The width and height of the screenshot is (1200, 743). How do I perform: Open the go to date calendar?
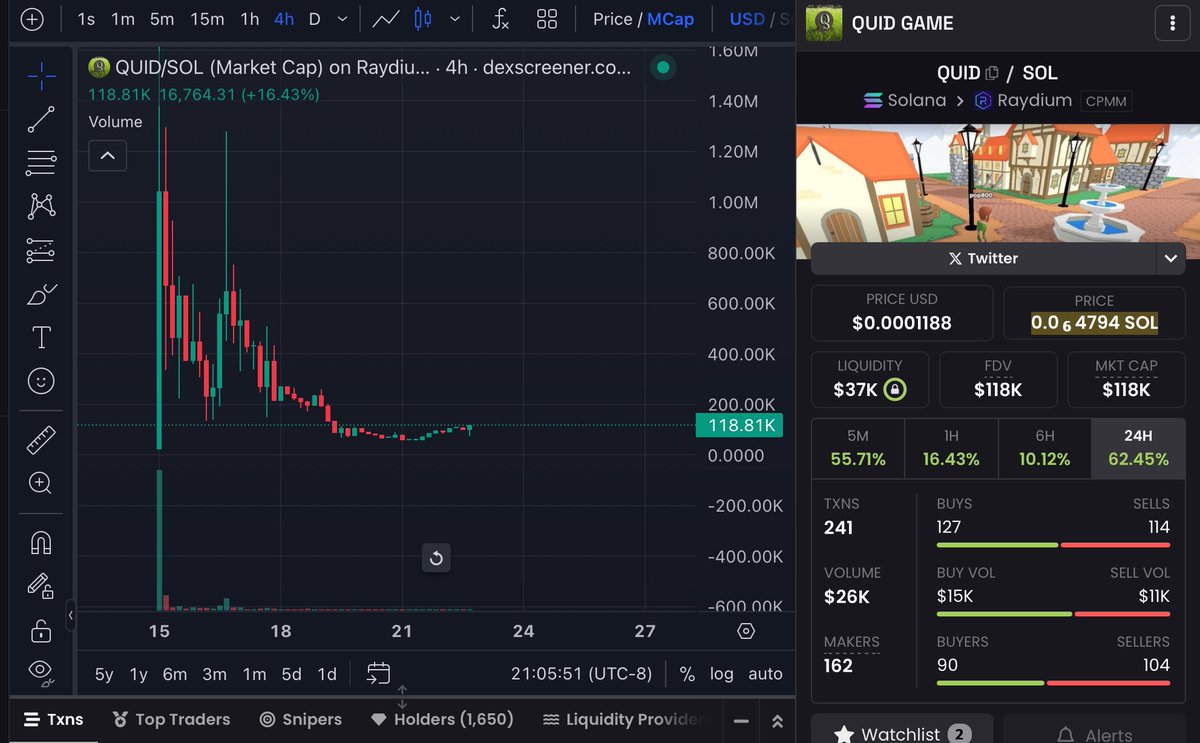point(378,673)
